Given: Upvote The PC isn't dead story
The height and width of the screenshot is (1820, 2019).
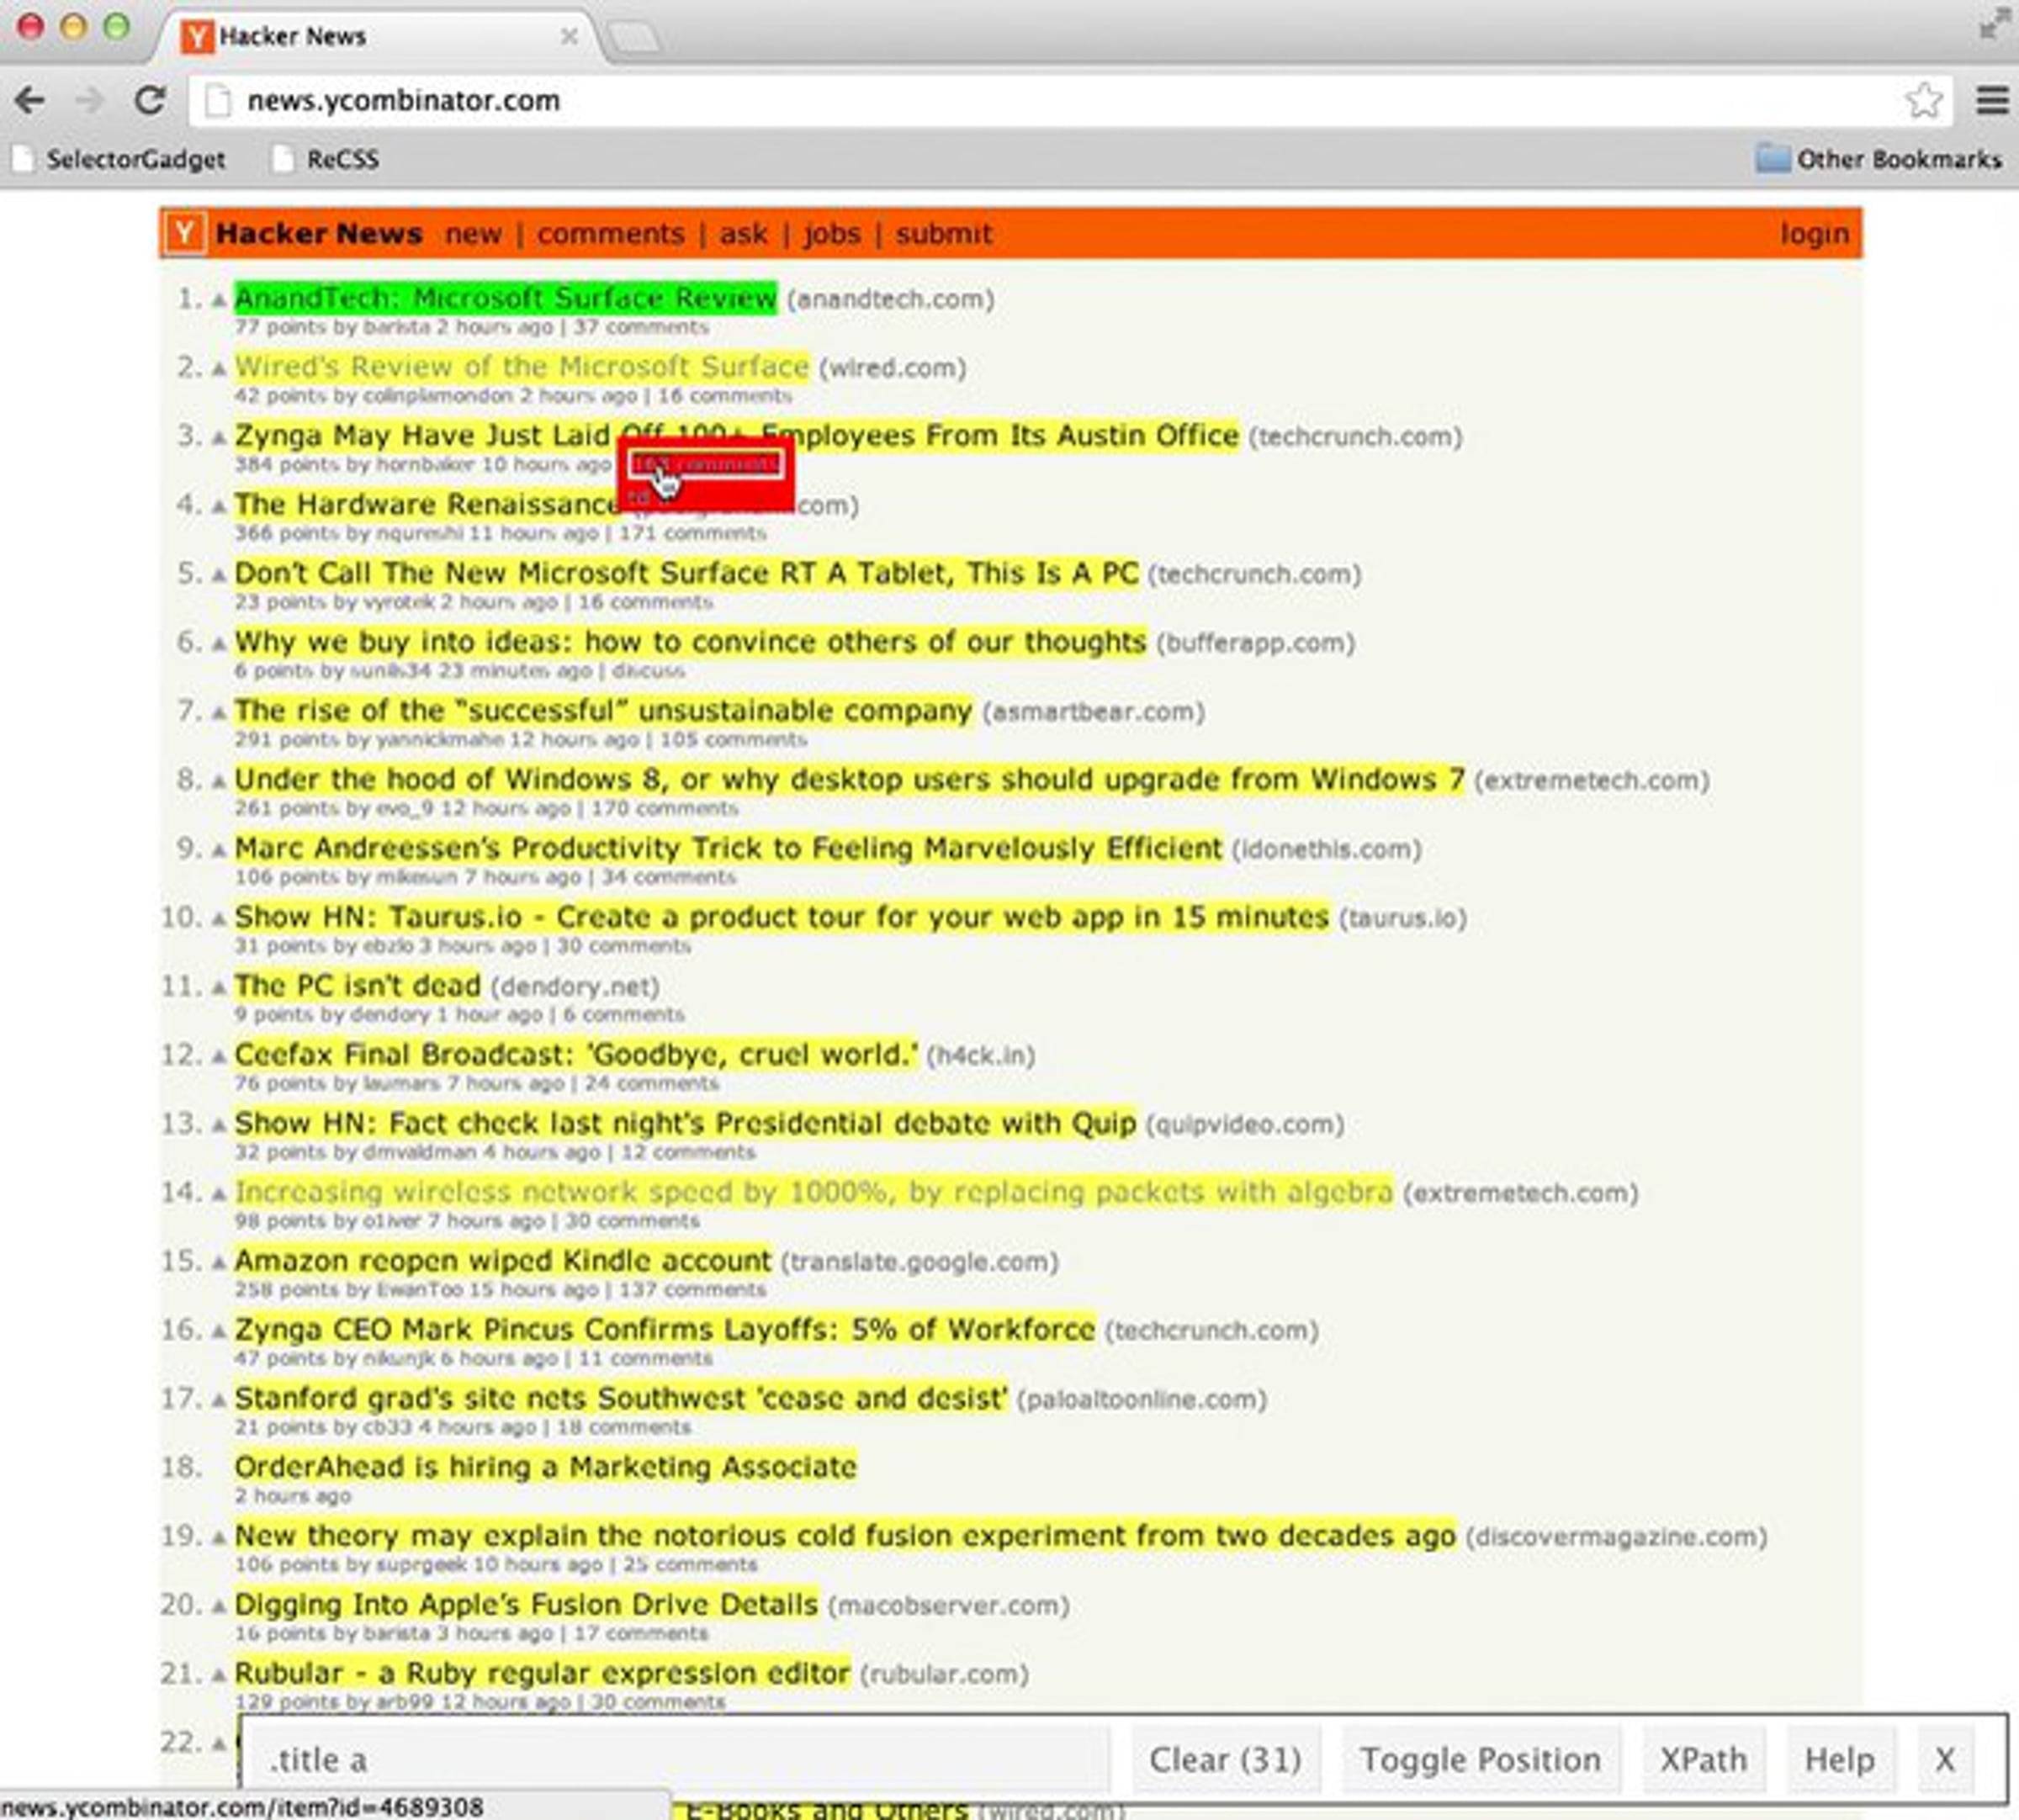Looking at the screenshot, I should [x=219, y=987].
